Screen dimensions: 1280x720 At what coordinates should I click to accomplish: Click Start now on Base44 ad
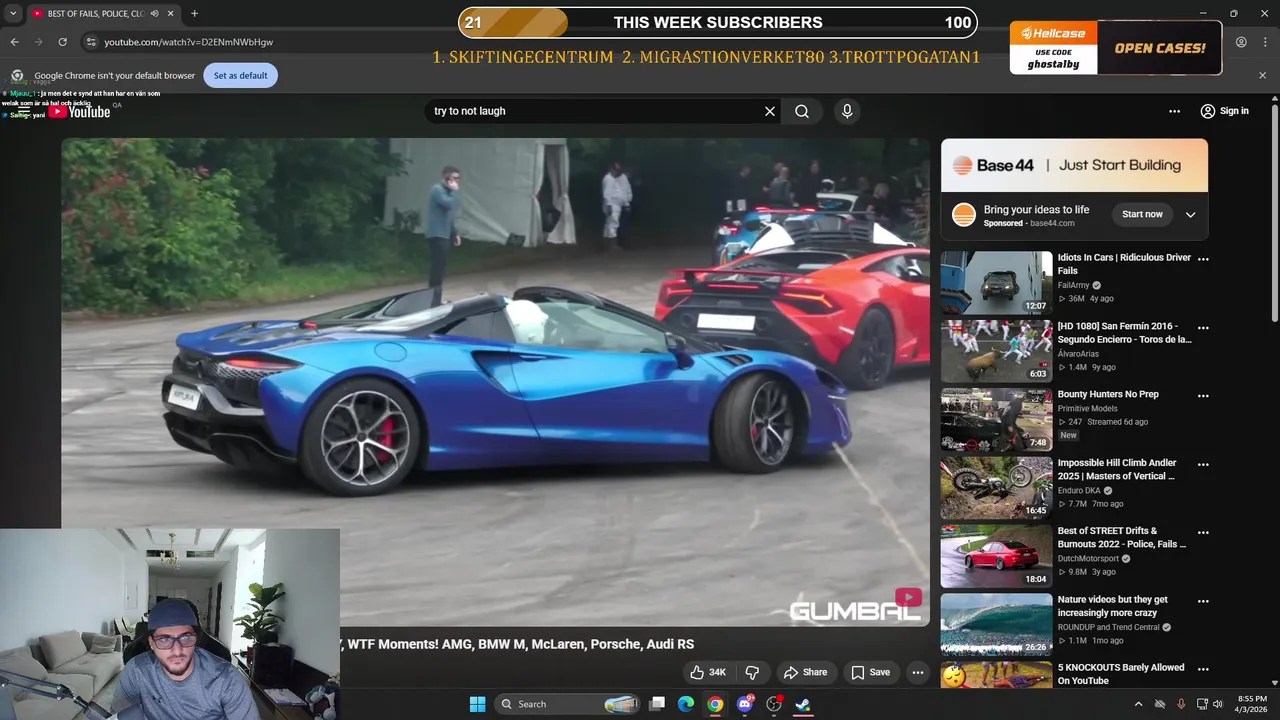1142,214
